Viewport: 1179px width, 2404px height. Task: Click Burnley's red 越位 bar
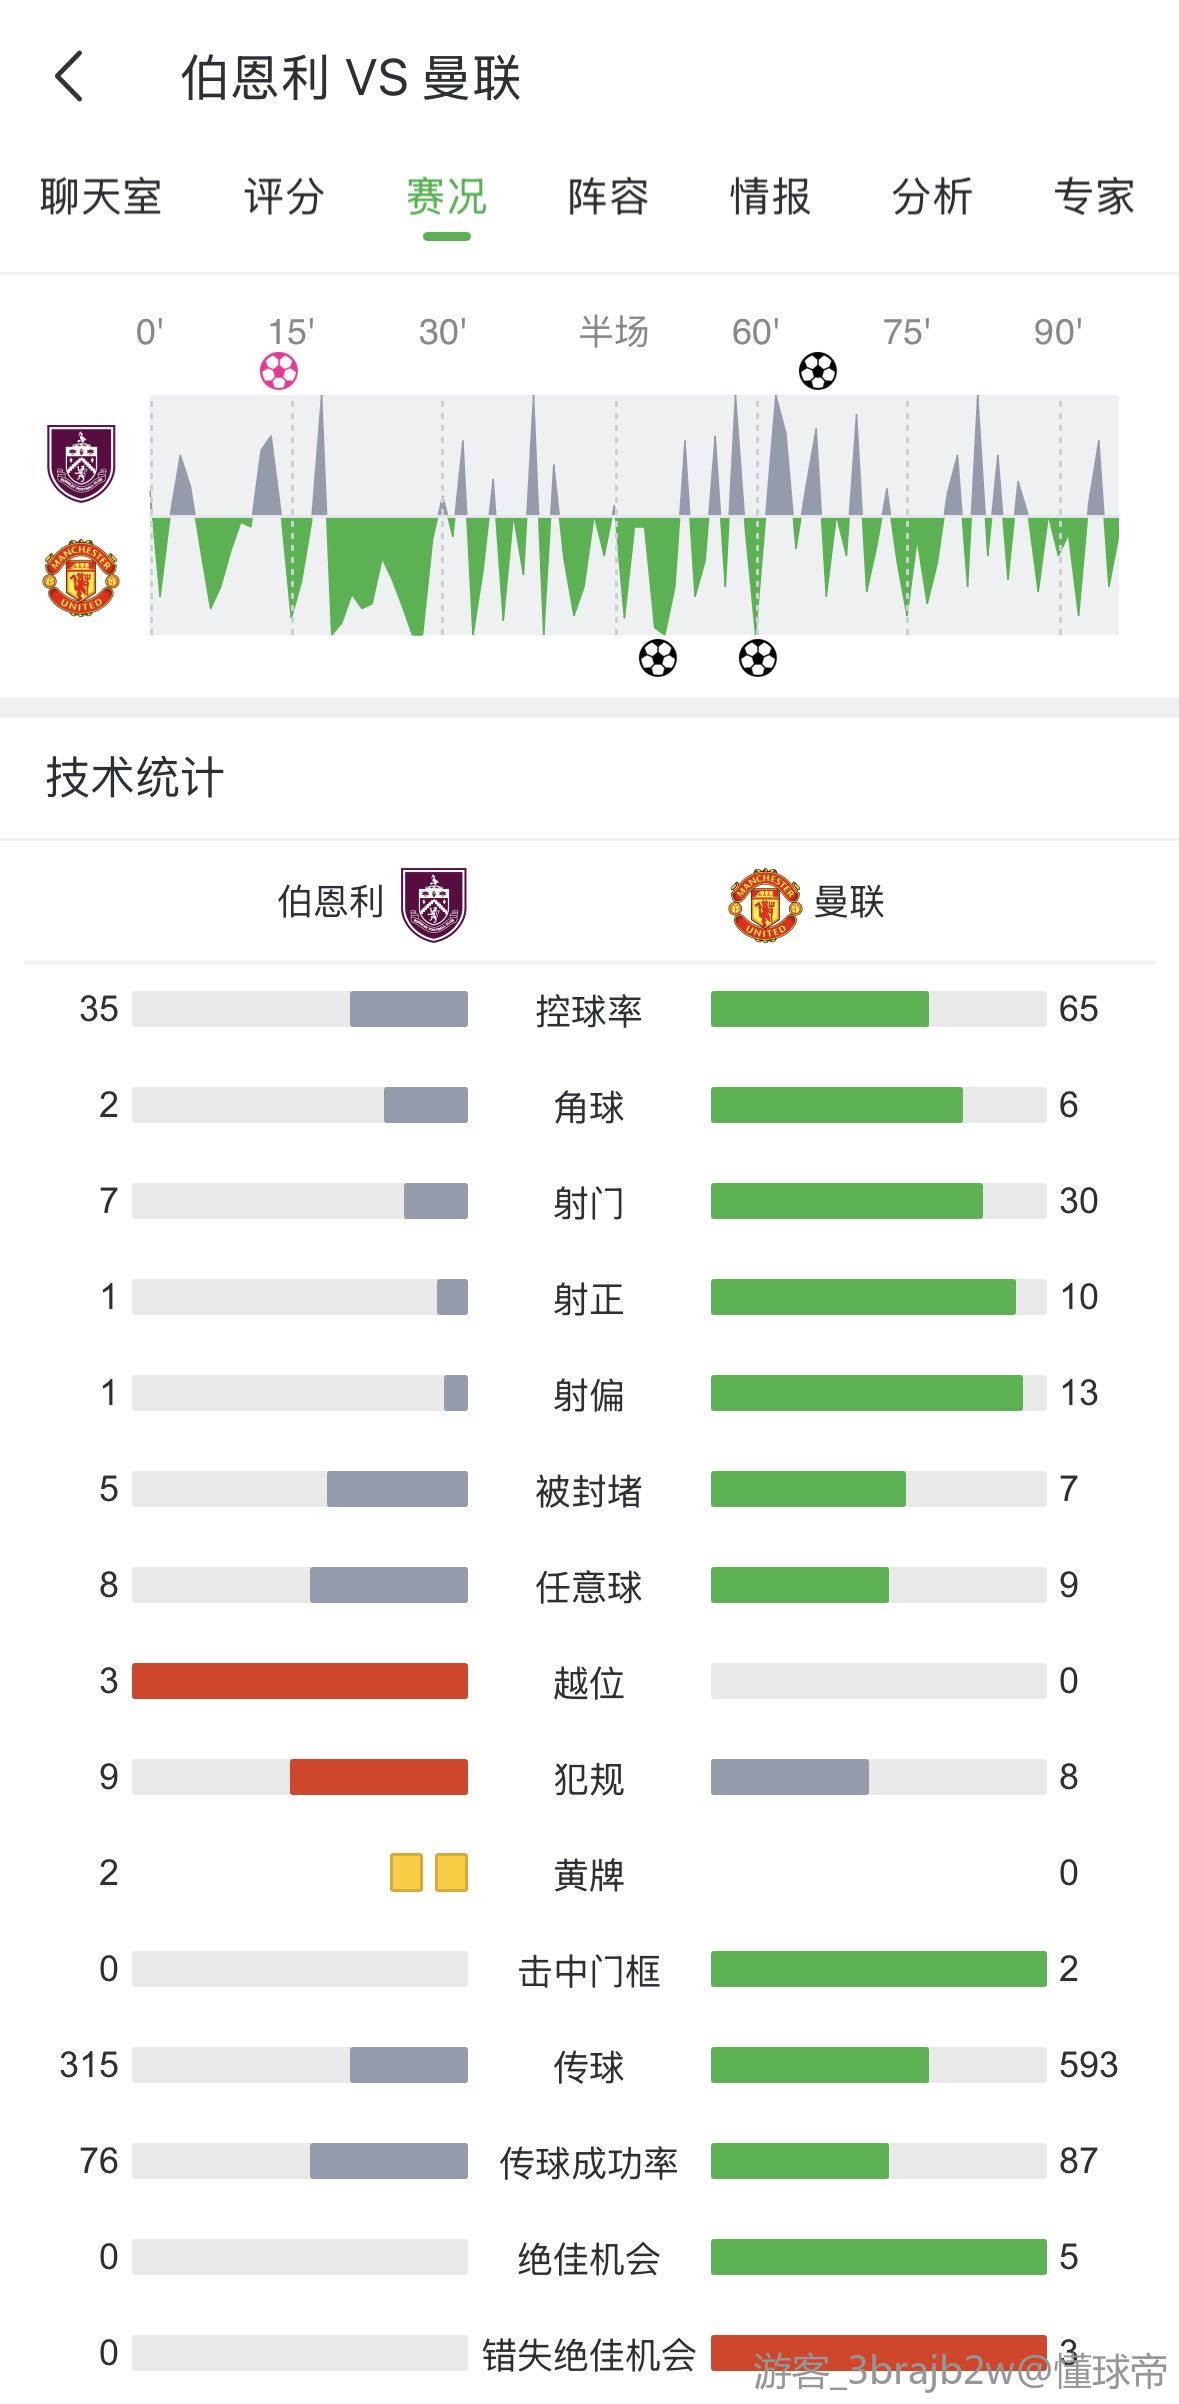pyautogui.click(x=300, y=1681)
